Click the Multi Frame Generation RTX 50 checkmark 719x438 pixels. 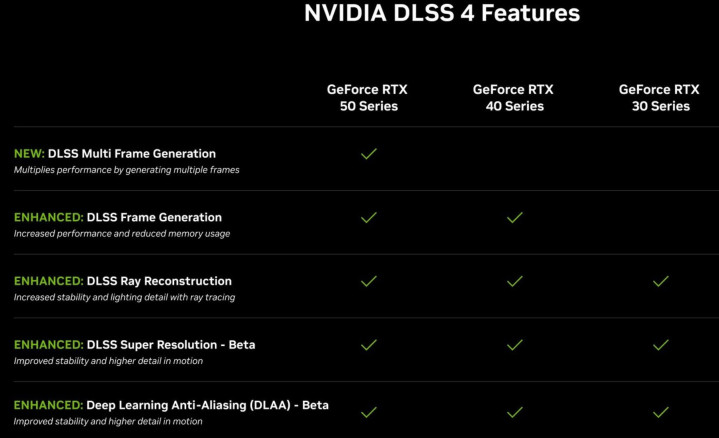pyautogui.click(x=368, y=154)
